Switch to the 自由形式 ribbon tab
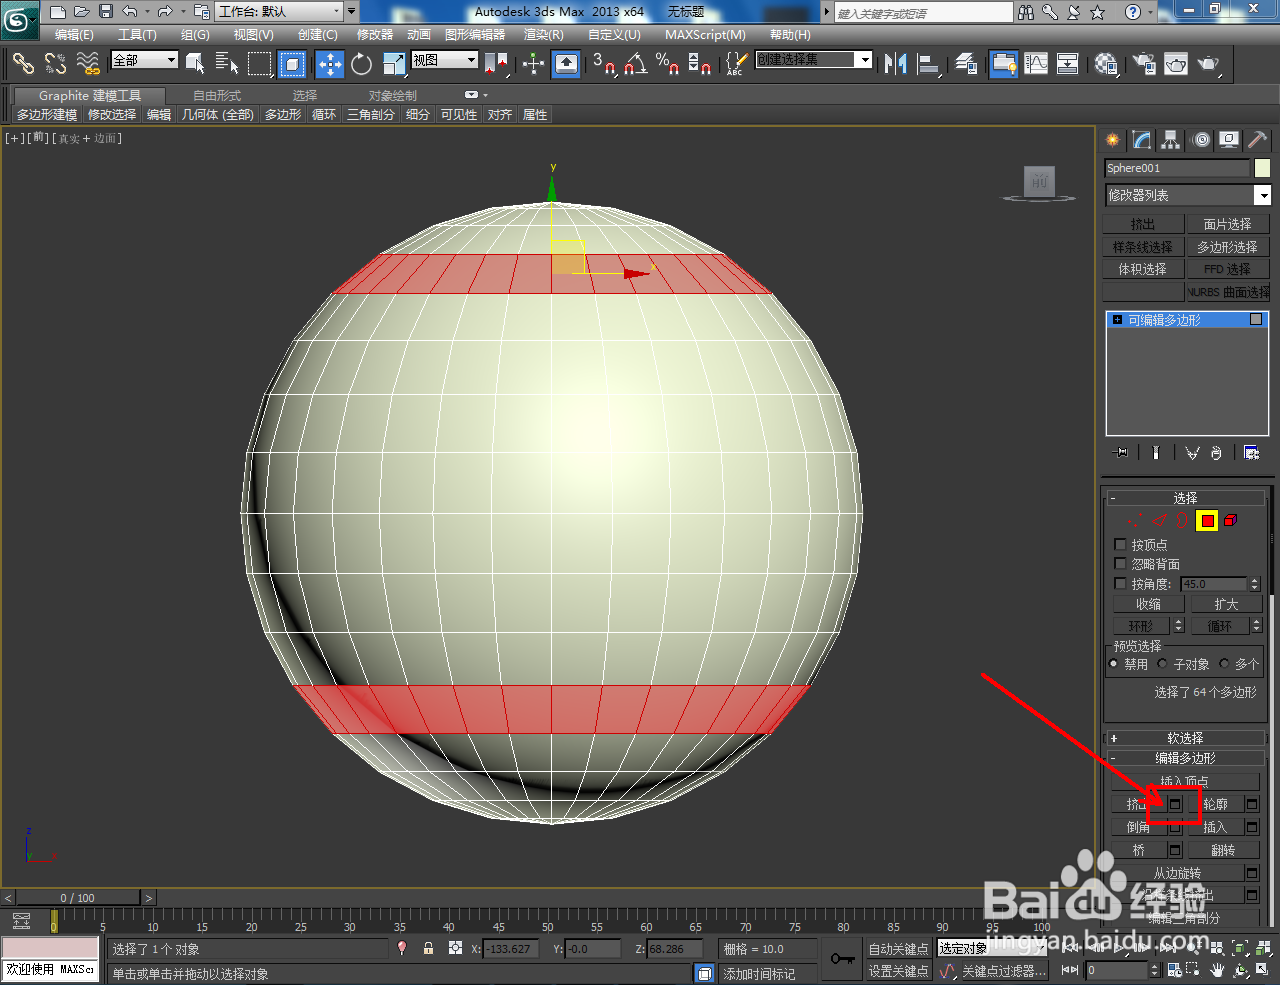 [x=217, y=95]
